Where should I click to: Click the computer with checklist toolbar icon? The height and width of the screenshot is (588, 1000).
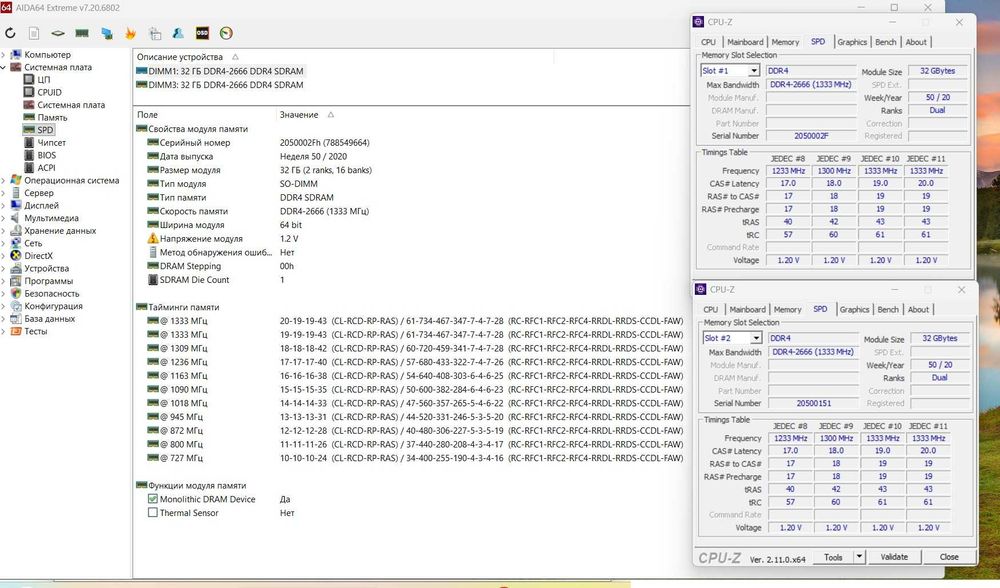point(155,33)
